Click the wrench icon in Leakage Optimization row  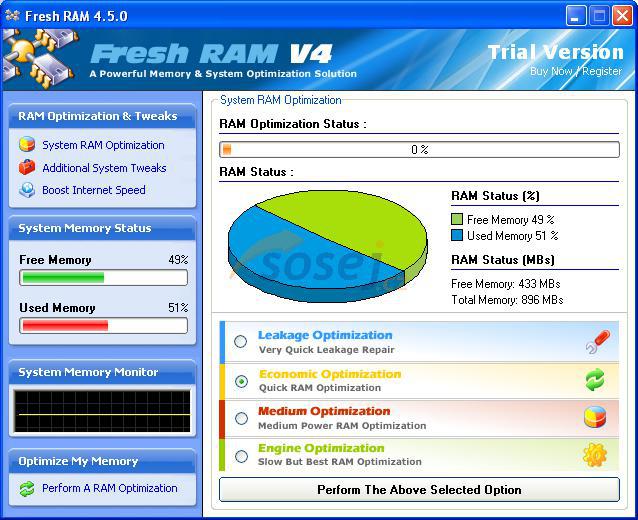point(598,341)
